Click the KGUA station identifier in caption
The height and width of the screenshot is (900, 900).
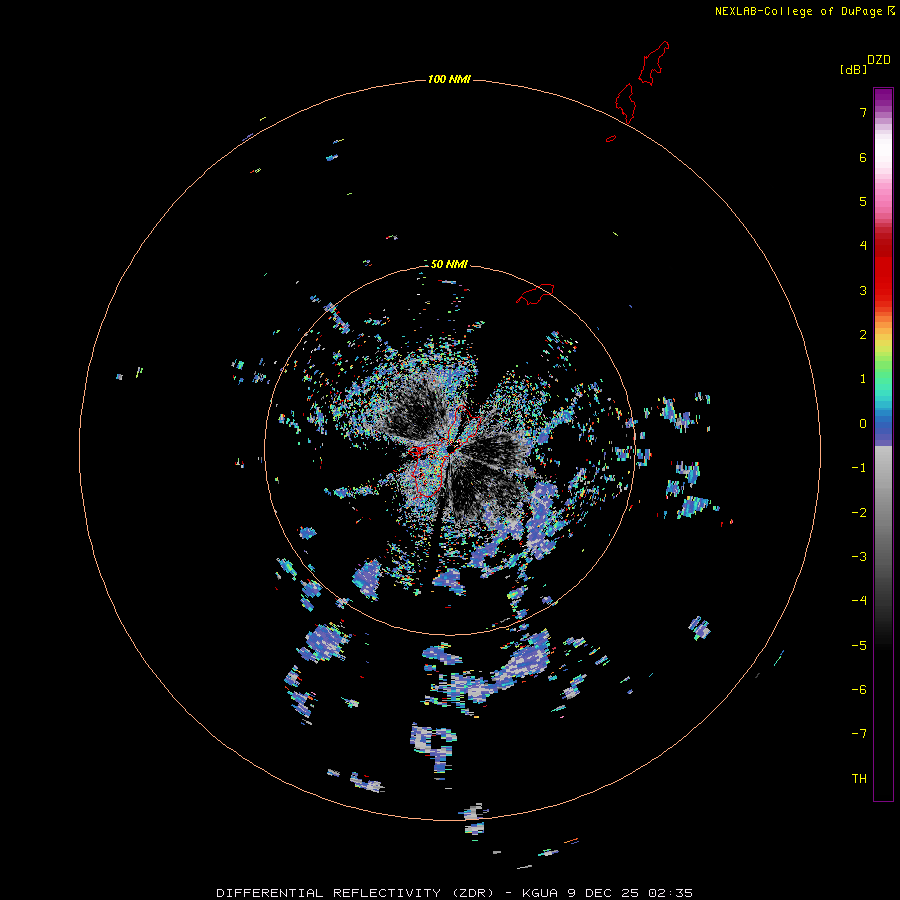pyautogui.click(x=540, y=893)
